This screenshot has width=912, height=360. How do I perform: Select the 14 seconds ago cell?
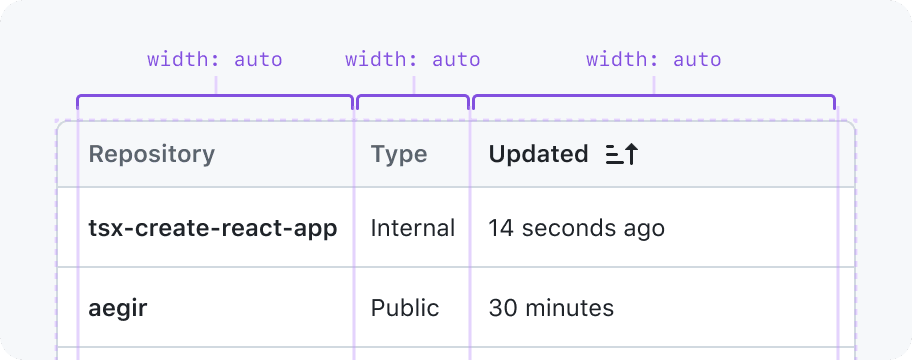[x=576, y=228]
